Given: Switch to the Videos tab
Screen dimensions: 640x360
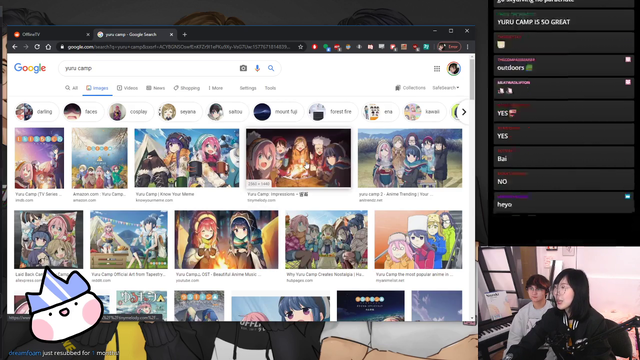Looking at the screenshot, I should [x=127, y=88].
